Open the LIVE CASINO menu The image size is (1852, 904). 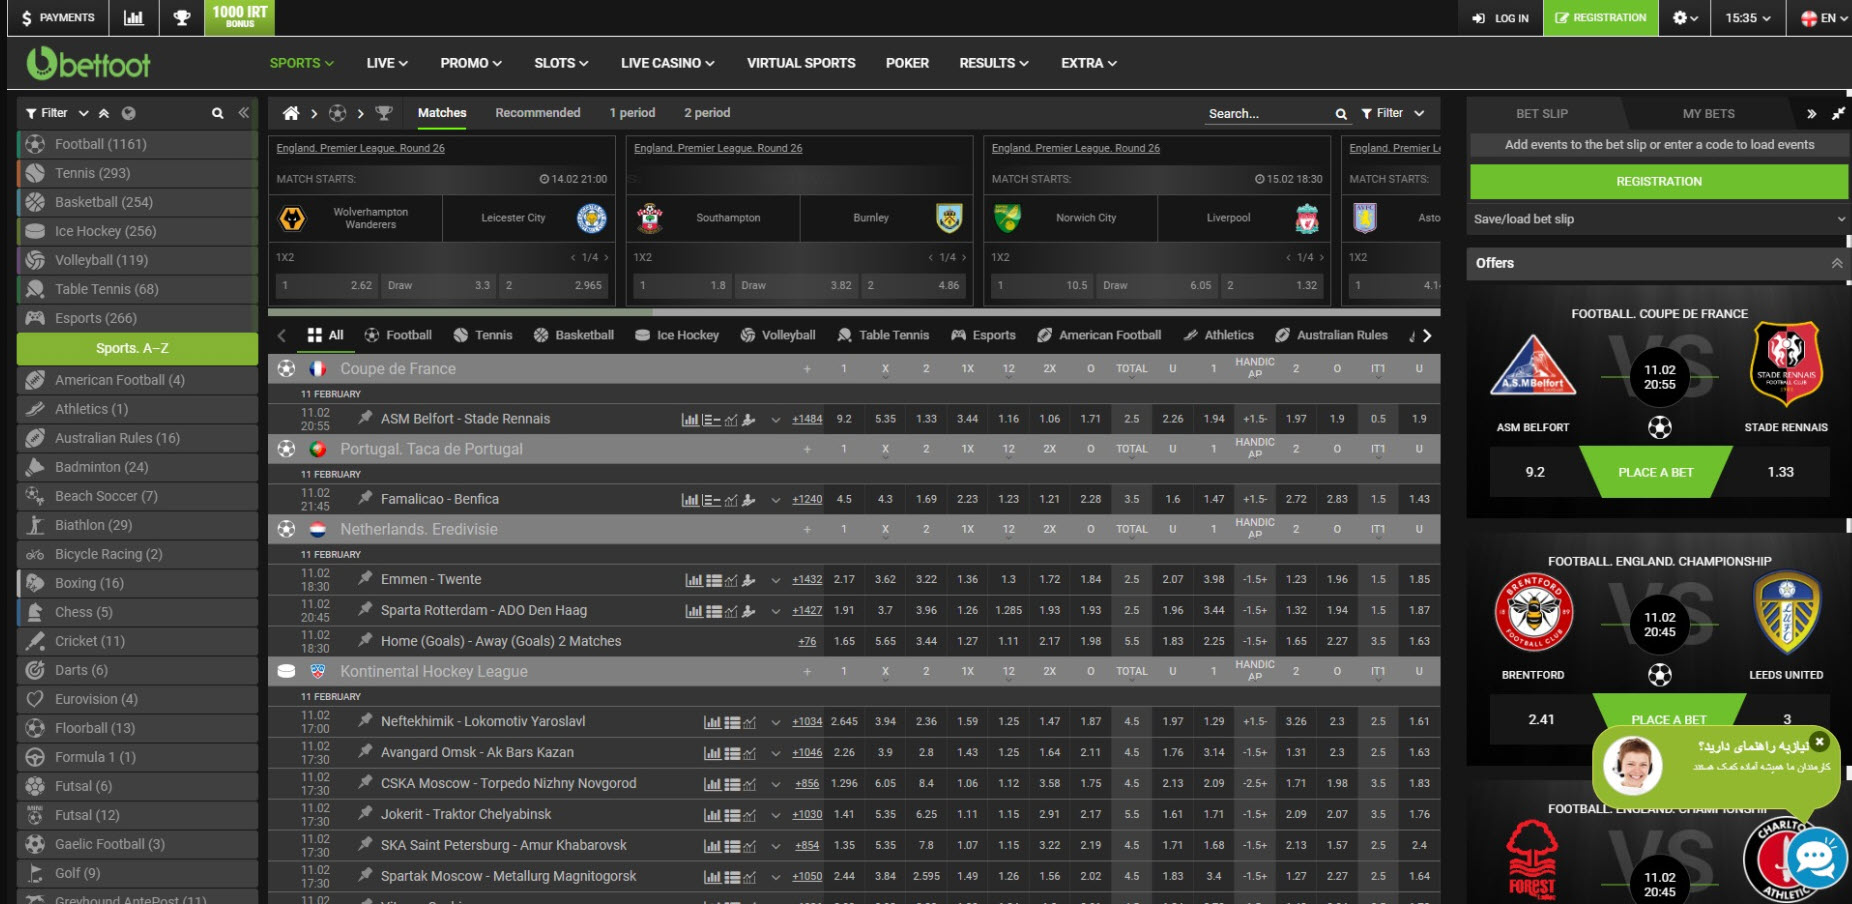tap(667, 63)
